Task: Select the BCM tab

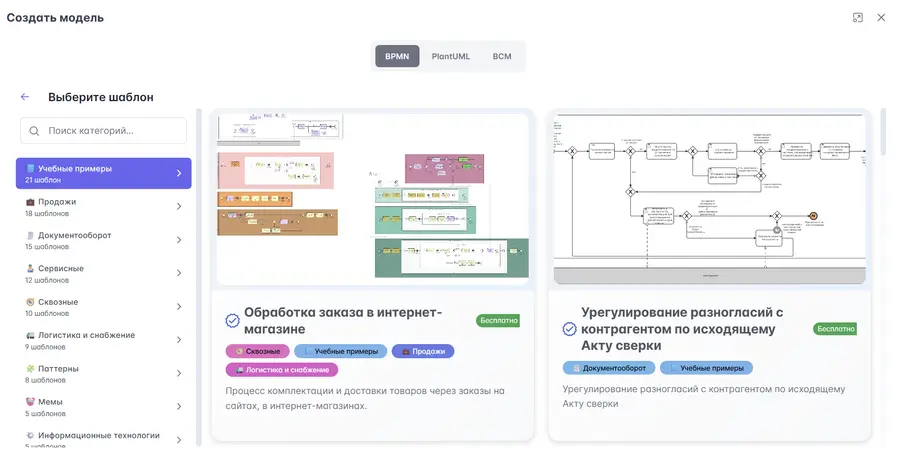Action: (x=502, y=56)
